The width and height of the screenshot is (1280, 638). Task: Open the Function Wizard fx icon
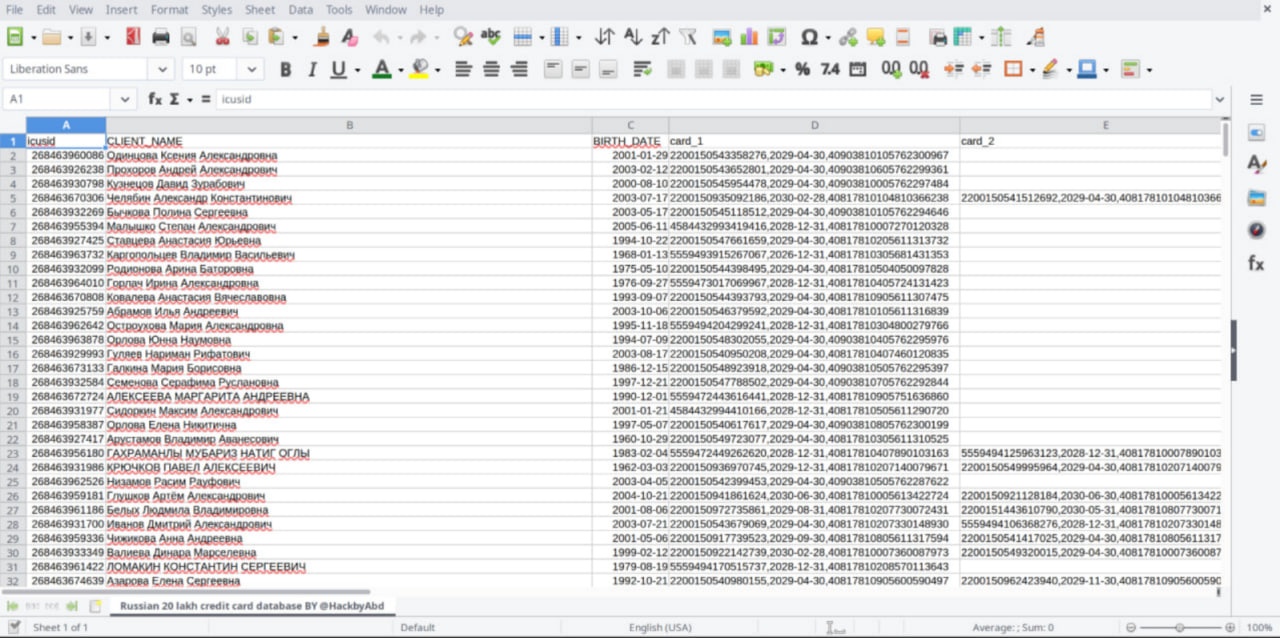[x=155, y=99]
